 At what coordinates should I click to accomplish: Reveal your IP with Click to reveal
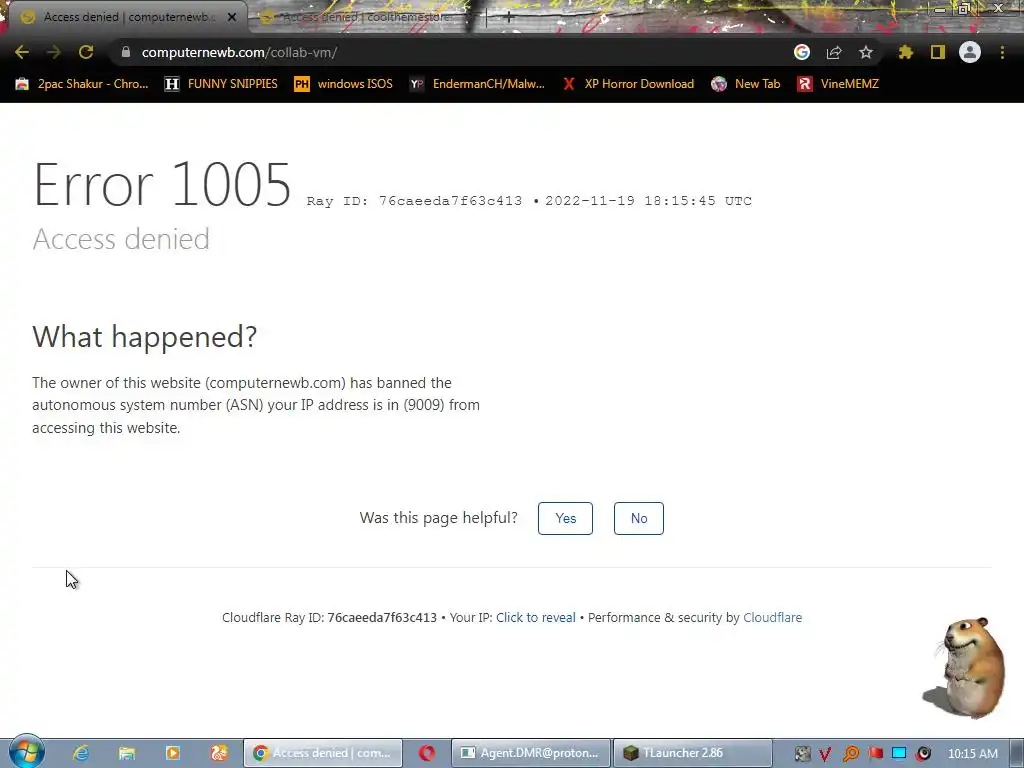pyautogui.click(x=536, y=618)
